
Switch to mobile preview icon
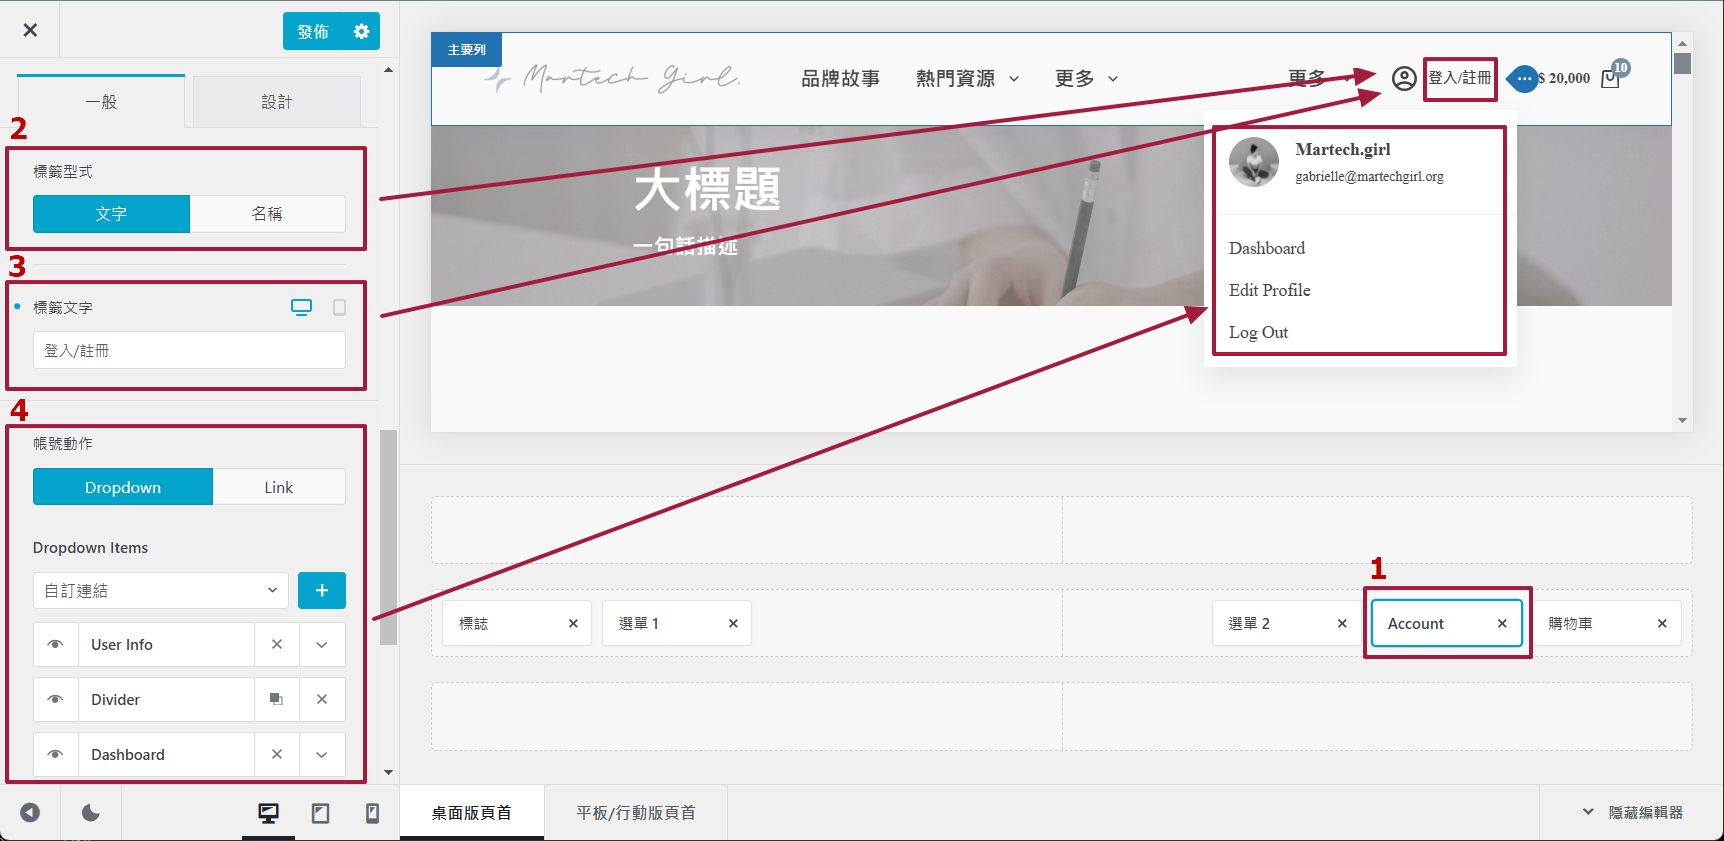(372, 813)
